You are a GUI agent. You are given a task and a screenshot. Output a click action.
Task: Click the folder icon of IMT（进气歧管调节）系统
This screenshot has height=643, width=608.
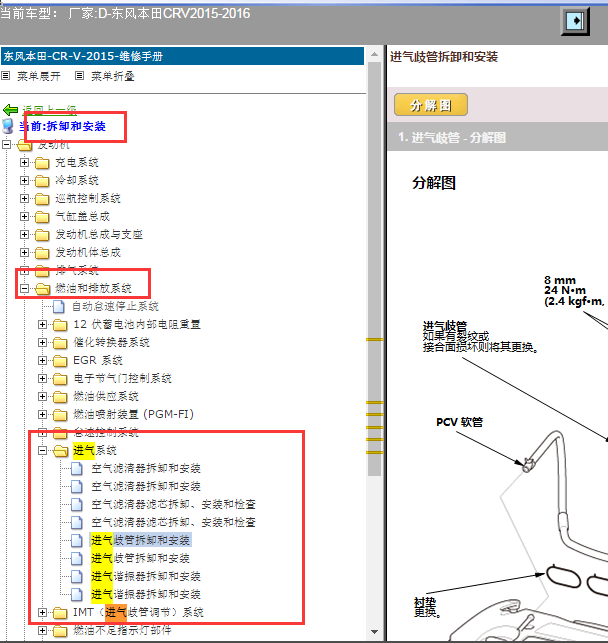pyautogui.click(x=60, y=613)
